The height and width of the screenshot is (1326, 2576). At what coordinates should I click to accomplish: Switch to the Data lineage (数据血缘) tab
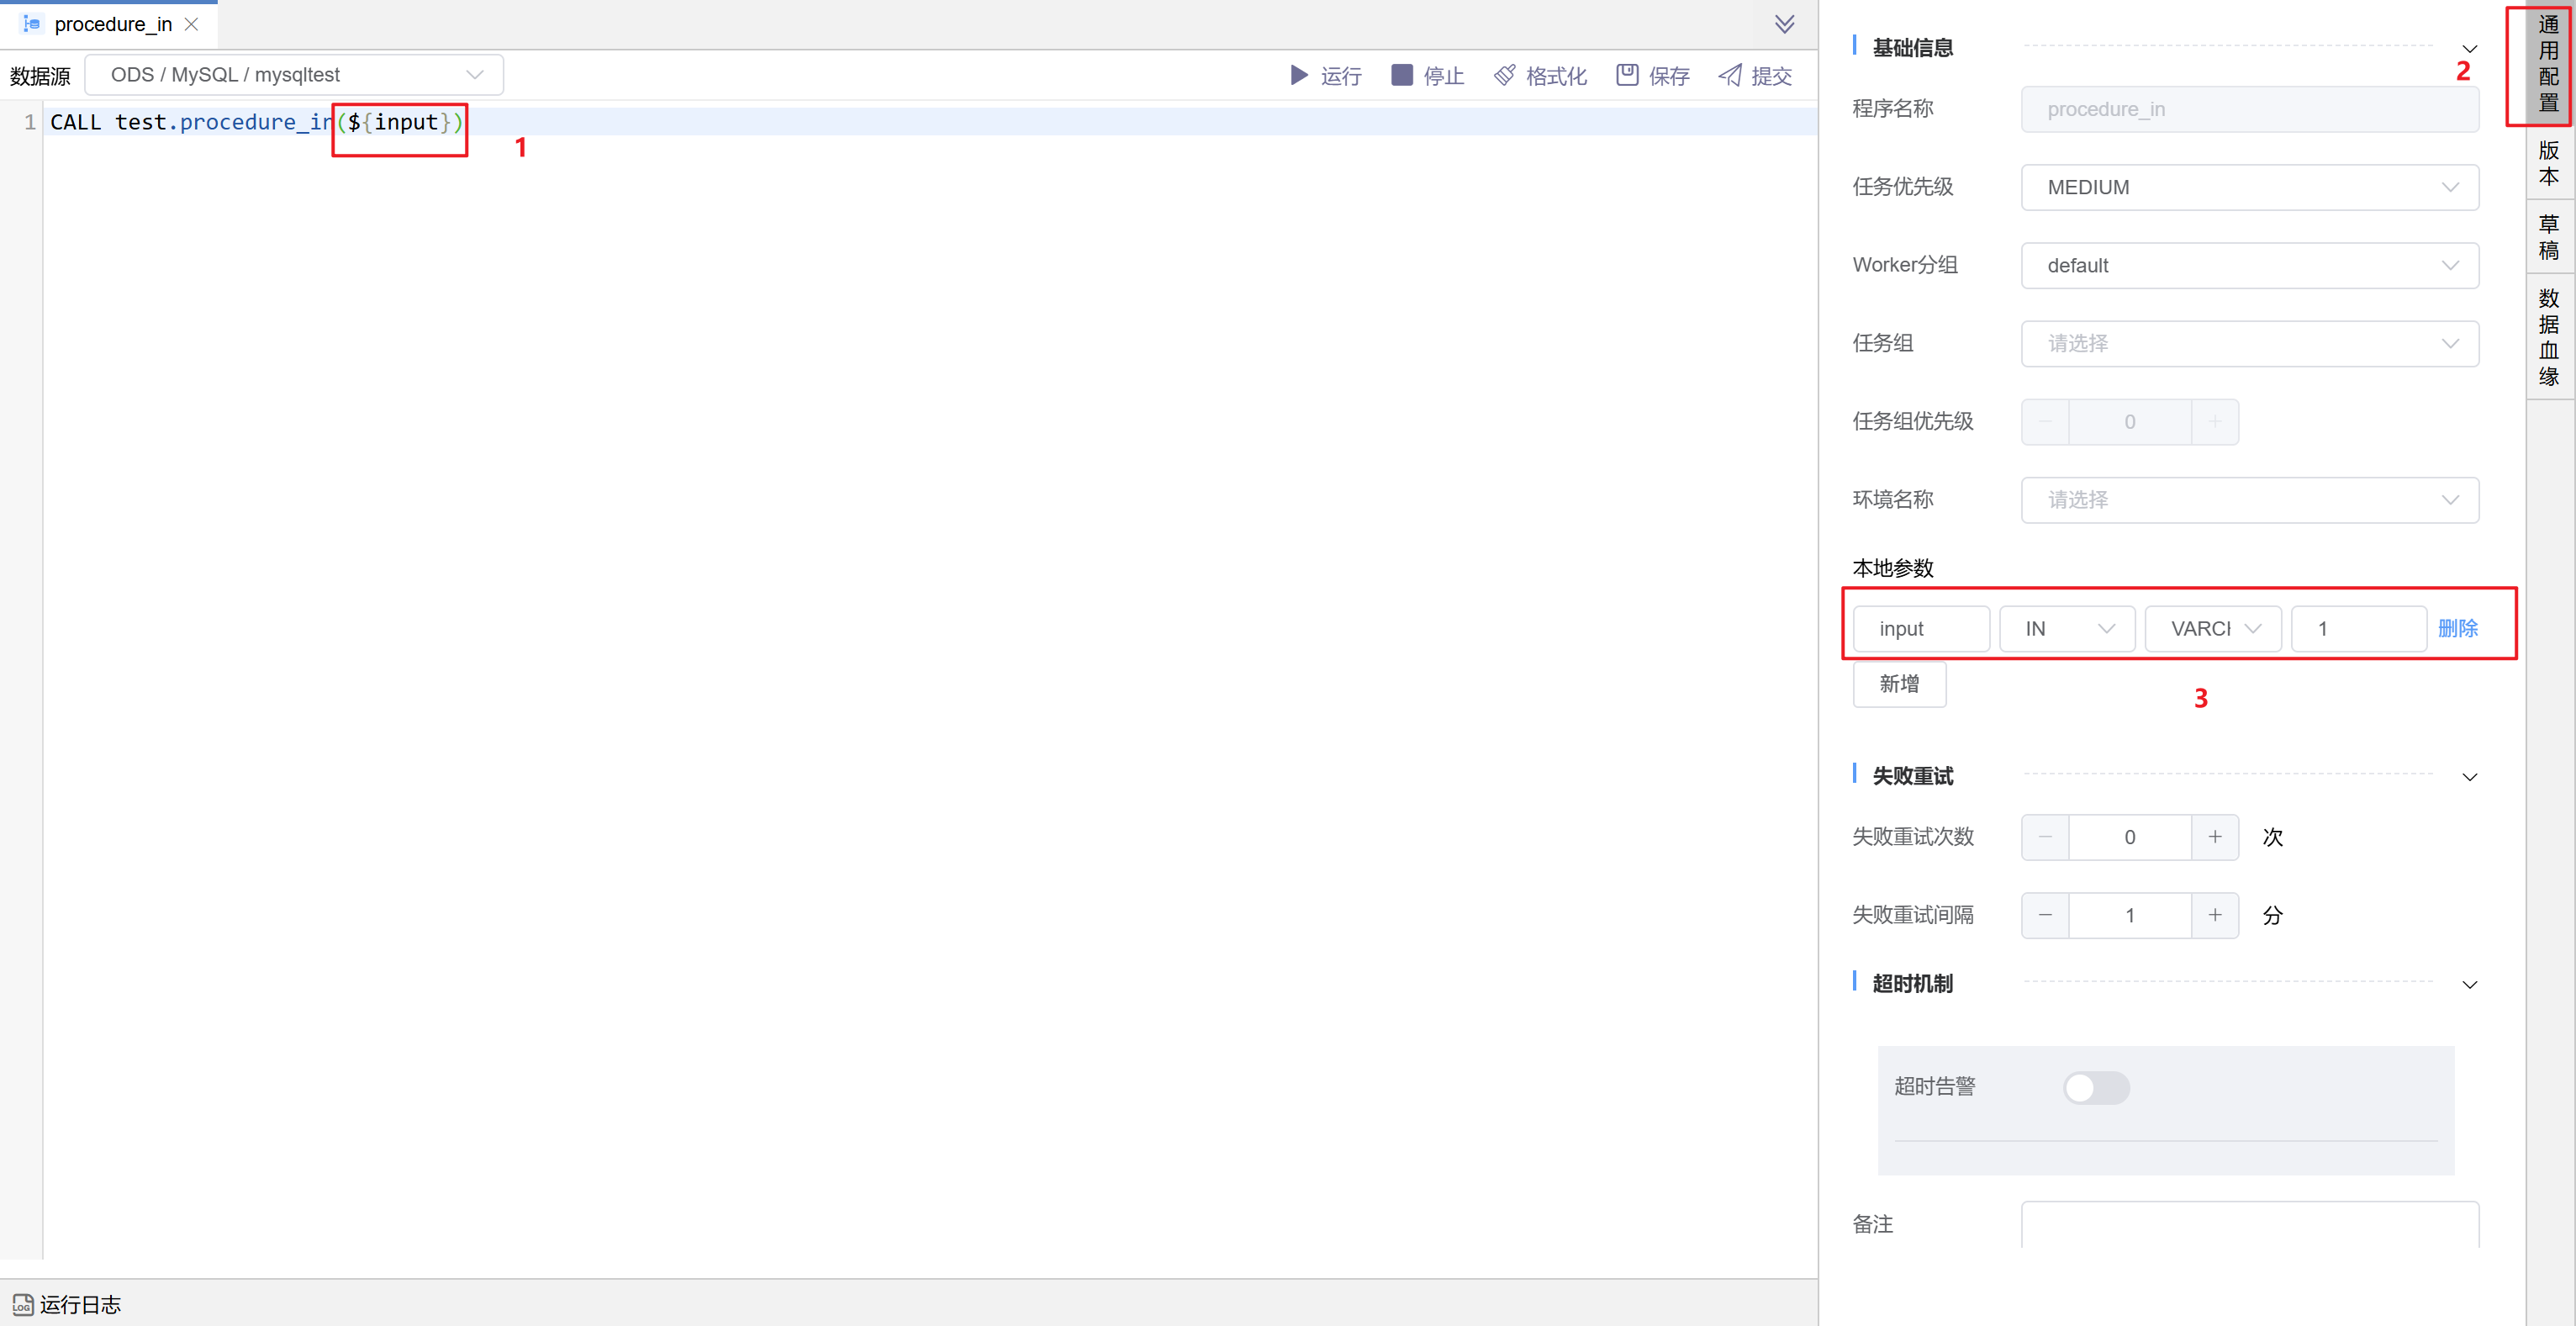click(2548, 337)
